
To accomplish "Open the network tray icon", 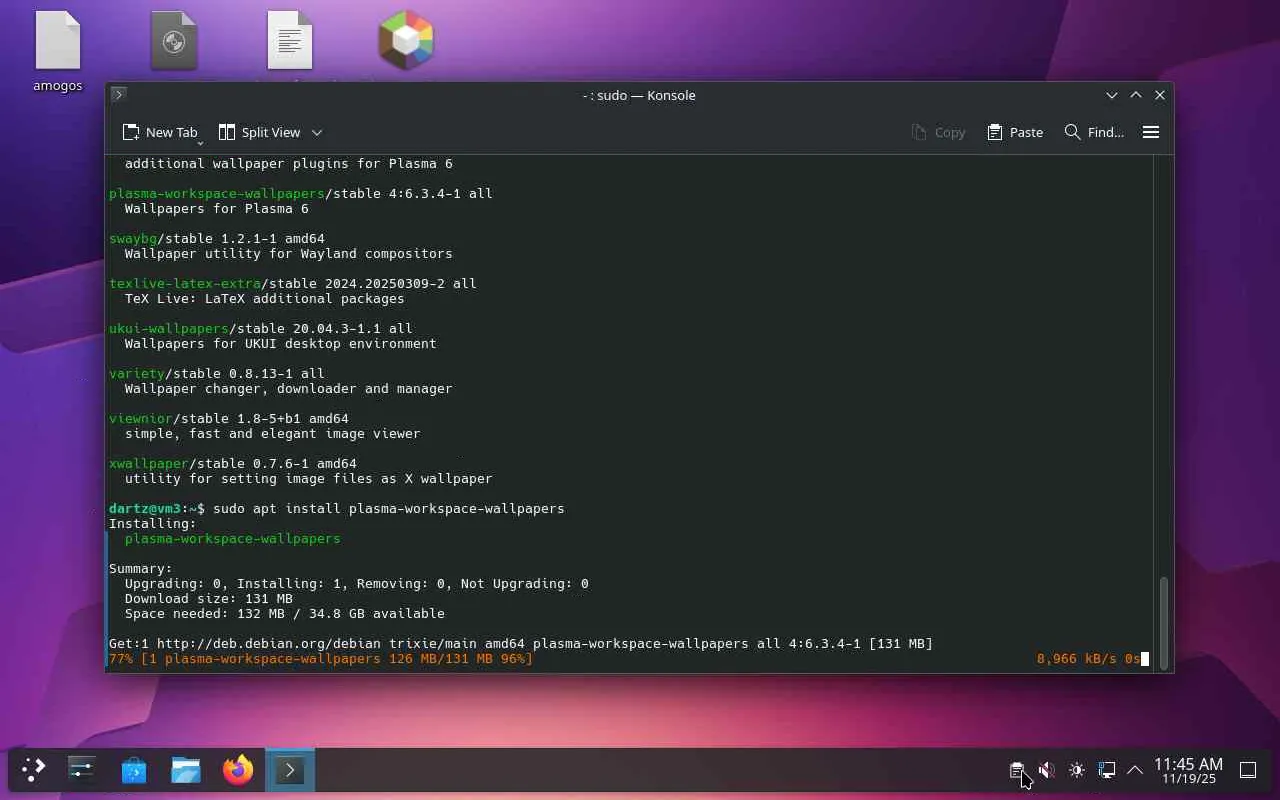I will pyautogui.click(x=1107, y=770).
